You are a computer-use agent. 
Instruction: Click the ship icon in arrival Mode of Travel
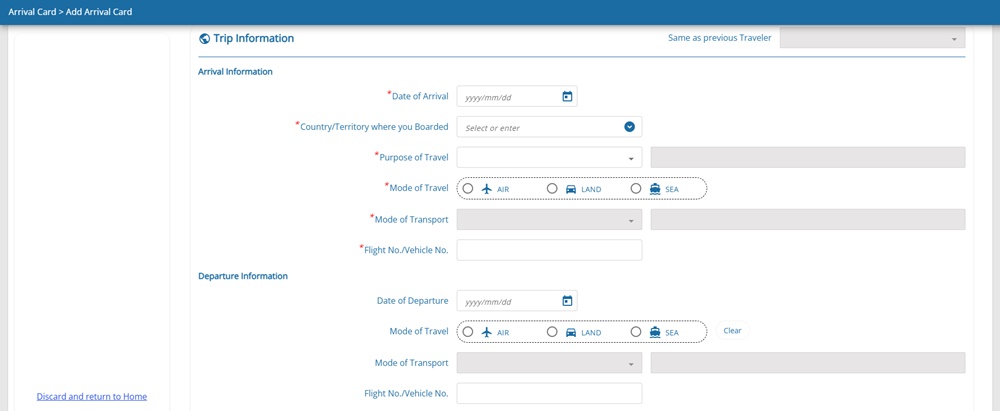tap(655, 189)
